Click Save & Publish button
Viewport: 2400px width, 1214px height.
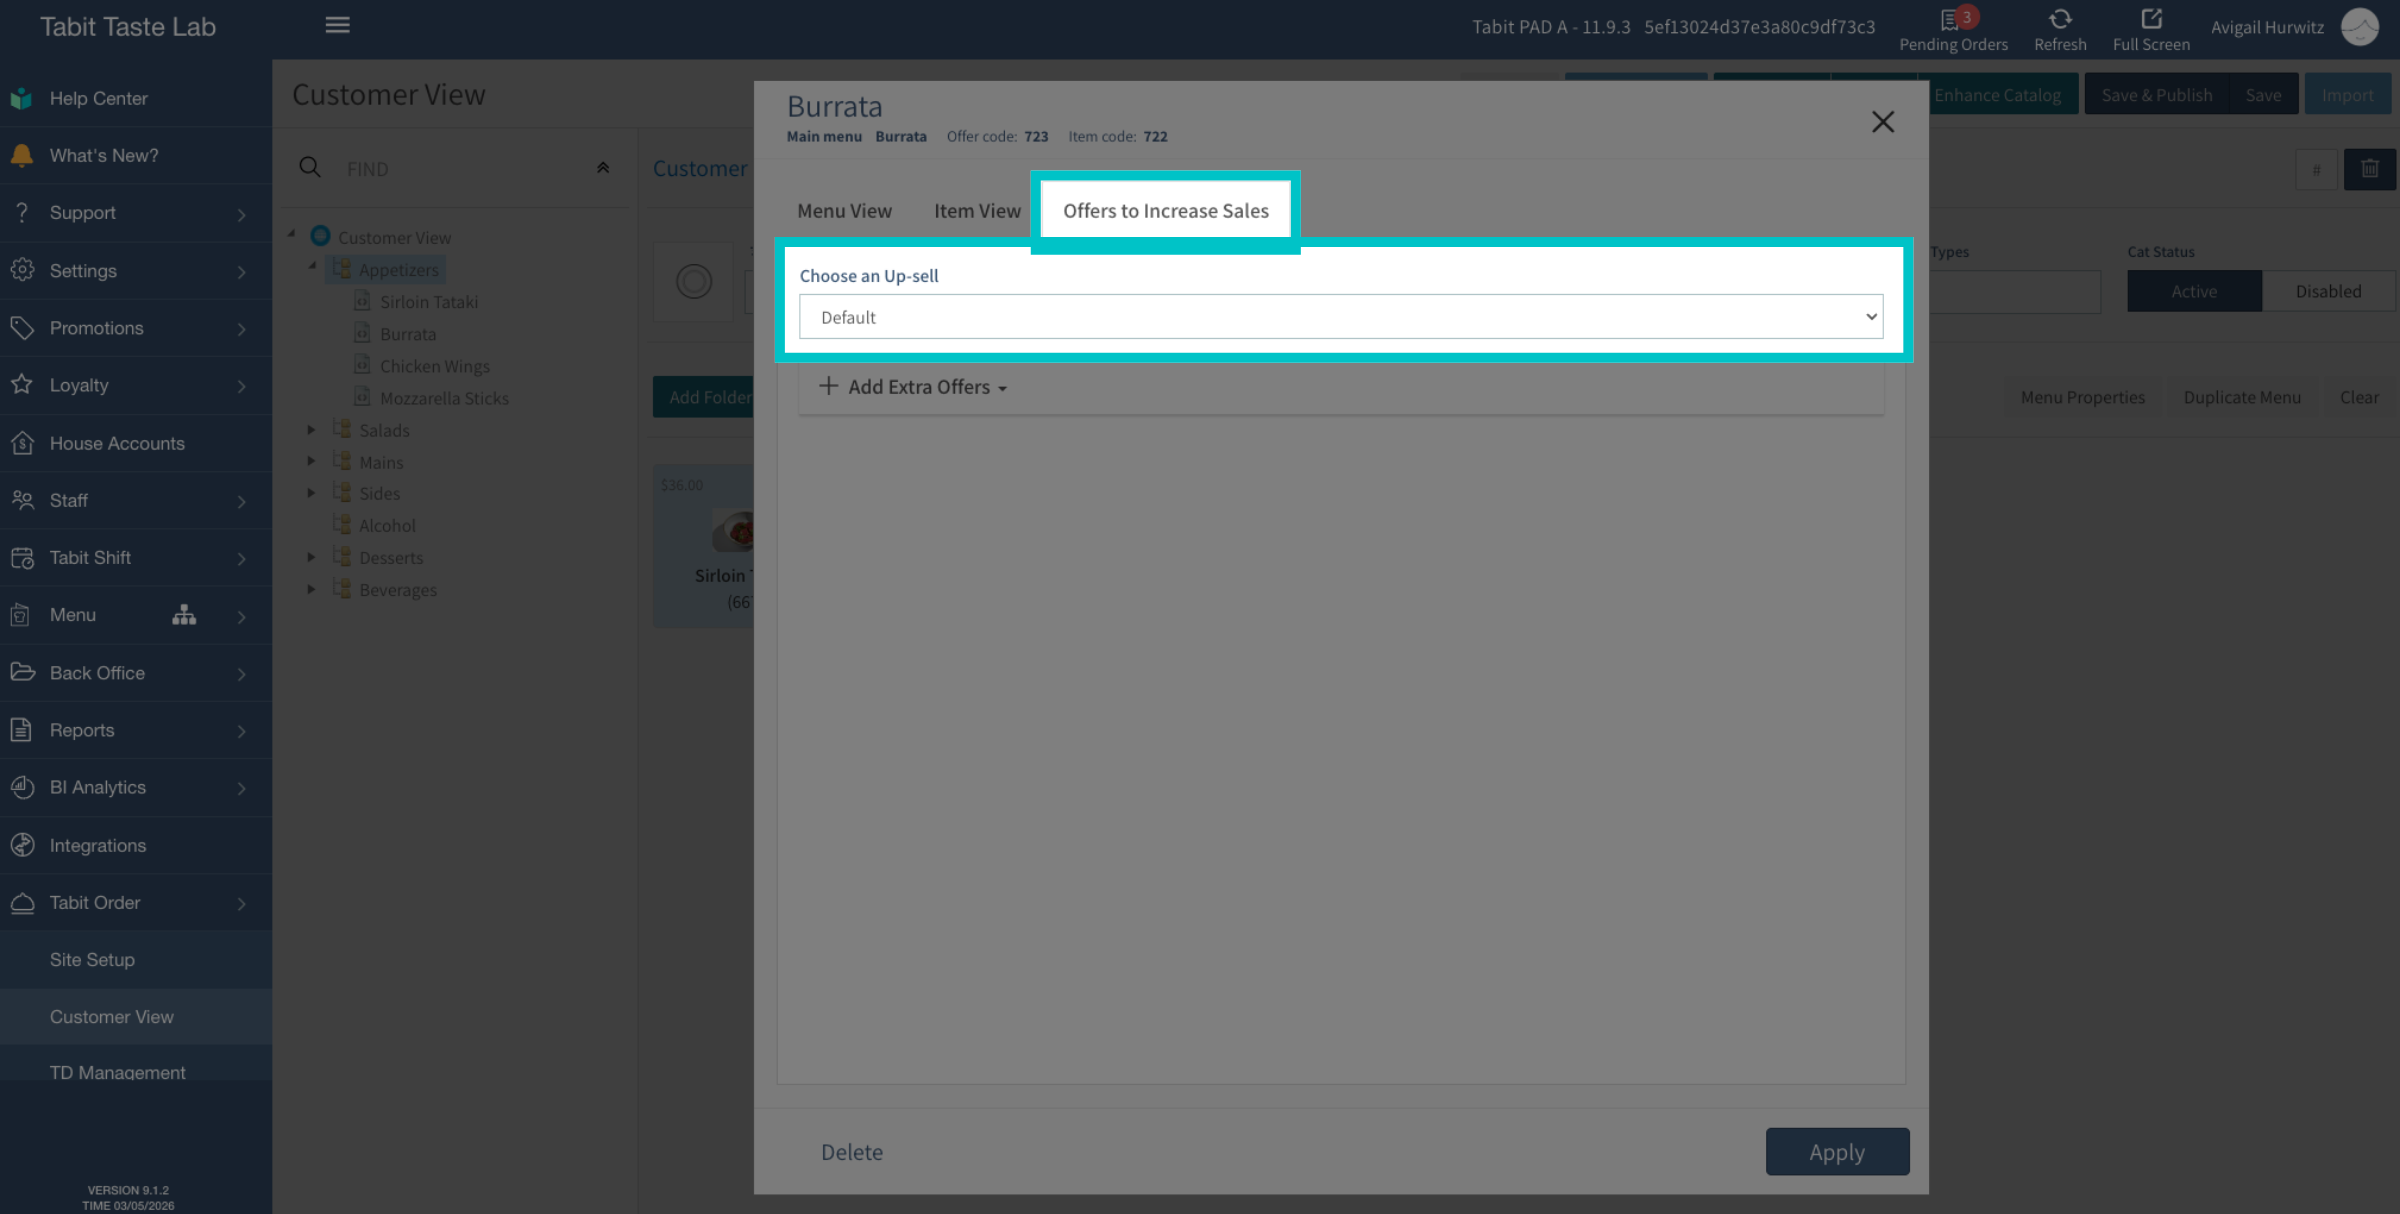point(2156,95)
